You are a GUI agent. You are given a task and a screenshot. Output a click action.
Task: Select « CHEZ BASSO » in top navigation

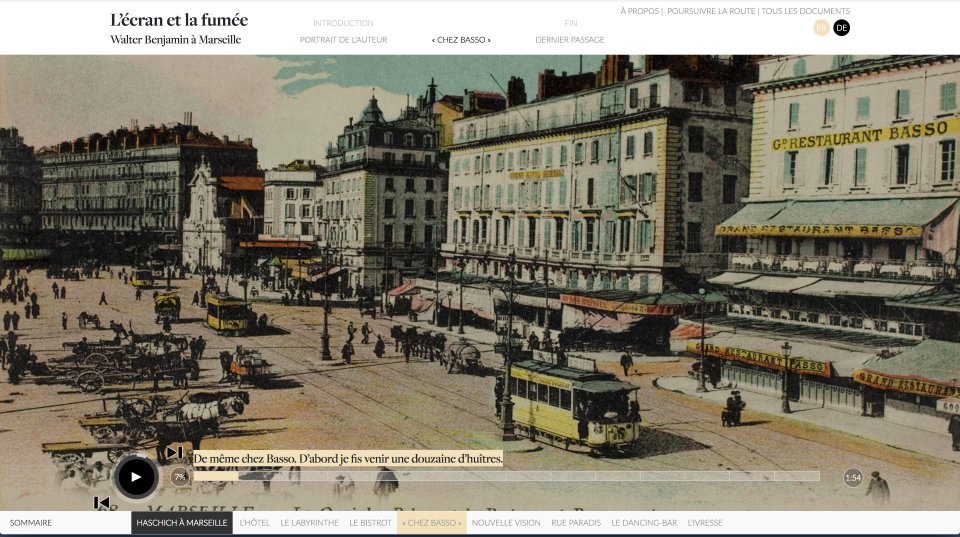461,40
